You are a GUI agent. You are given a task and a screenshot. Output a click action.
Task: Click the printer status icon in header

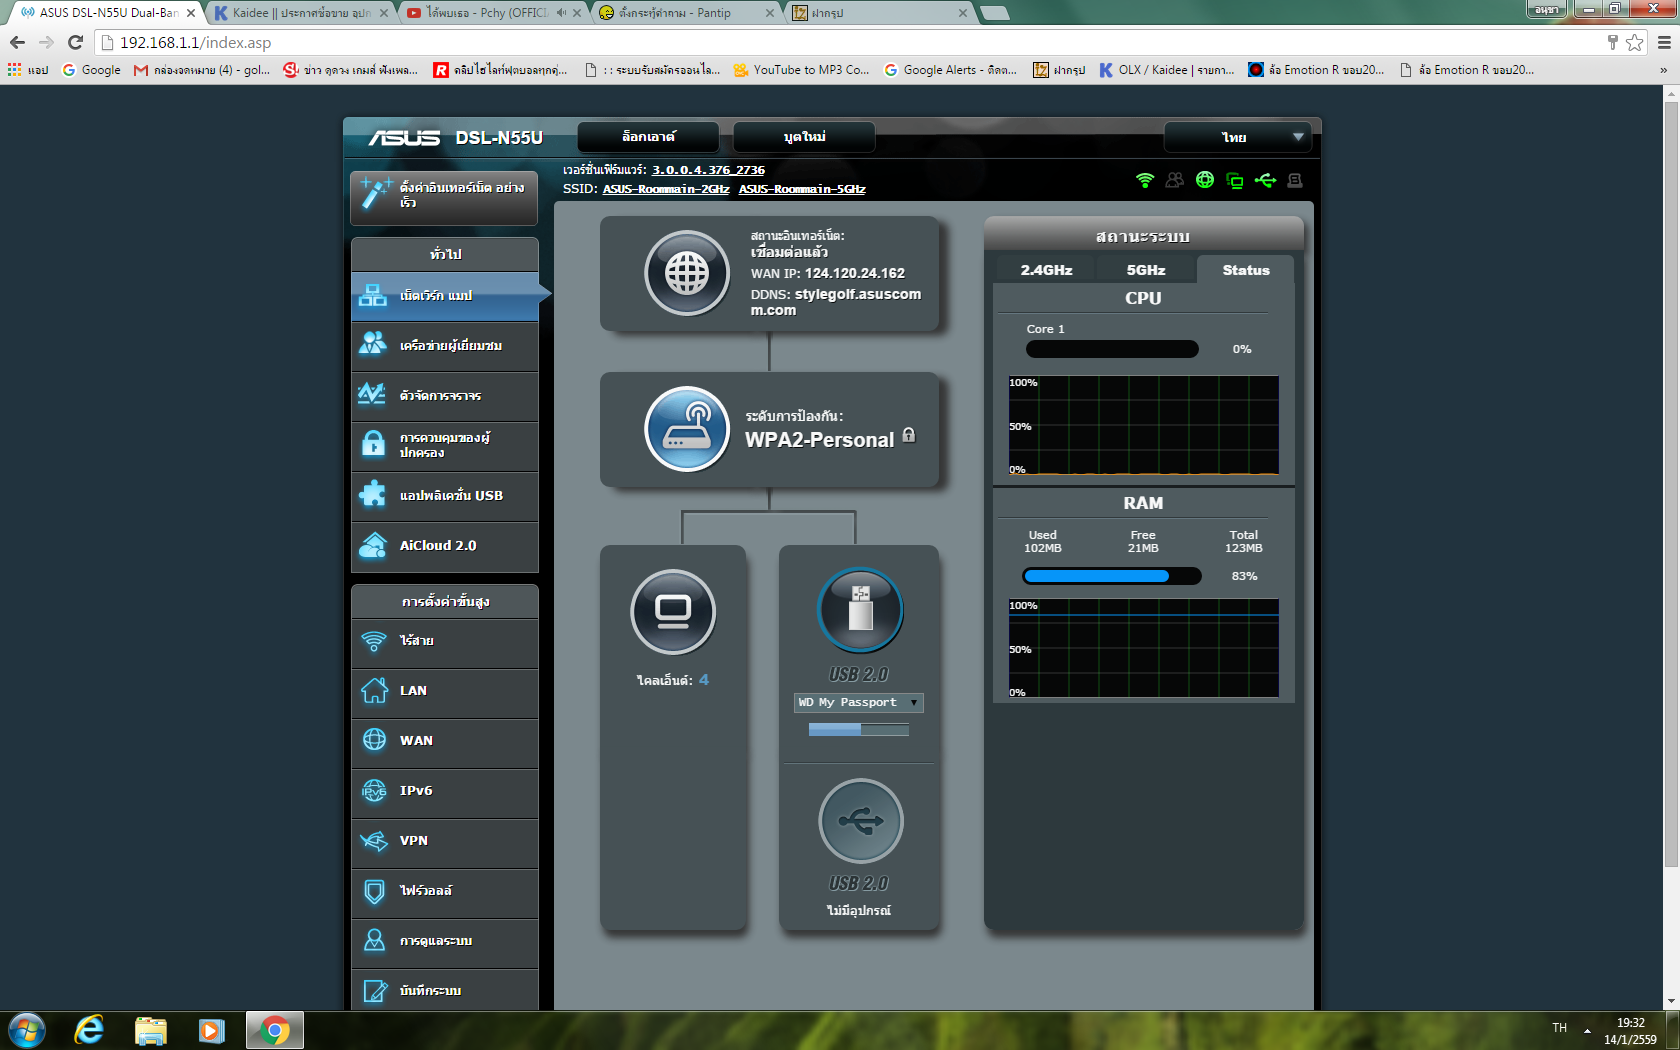click(1295, 180)
